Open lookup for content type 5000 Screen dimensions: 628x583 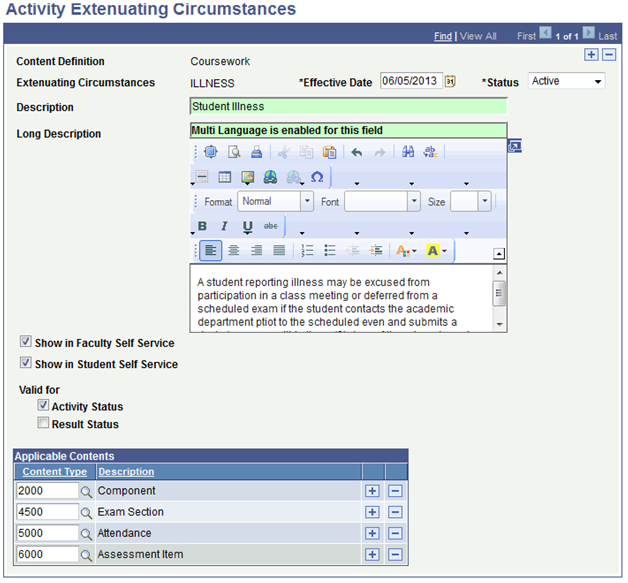87,534
